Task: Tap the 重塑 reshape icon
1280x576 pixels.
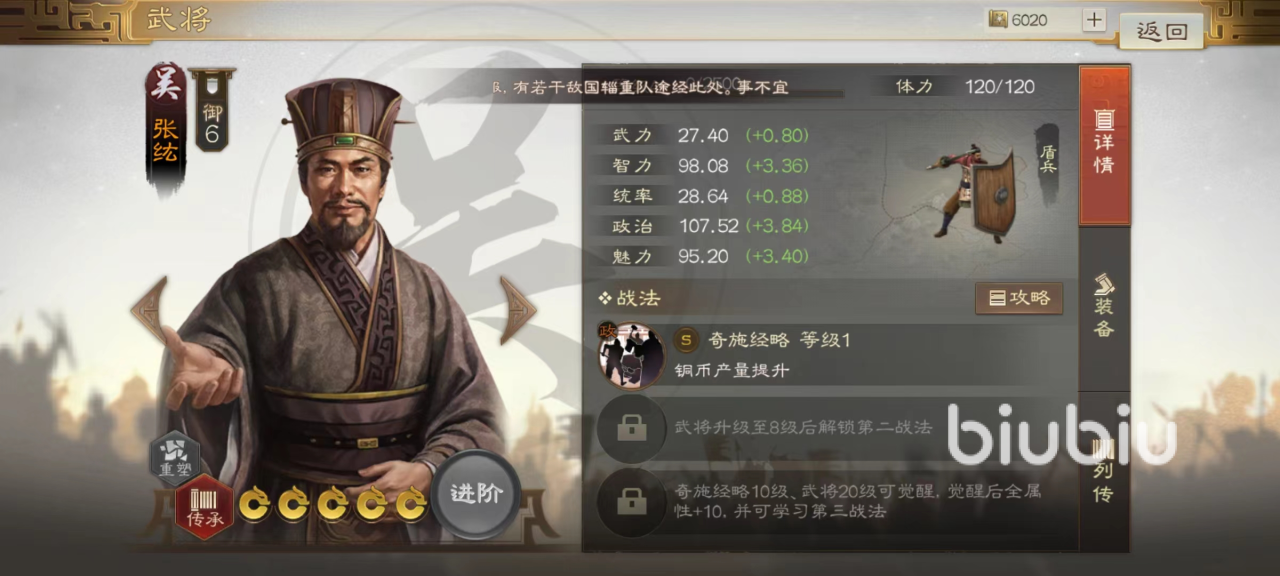Action: [174, 459]
